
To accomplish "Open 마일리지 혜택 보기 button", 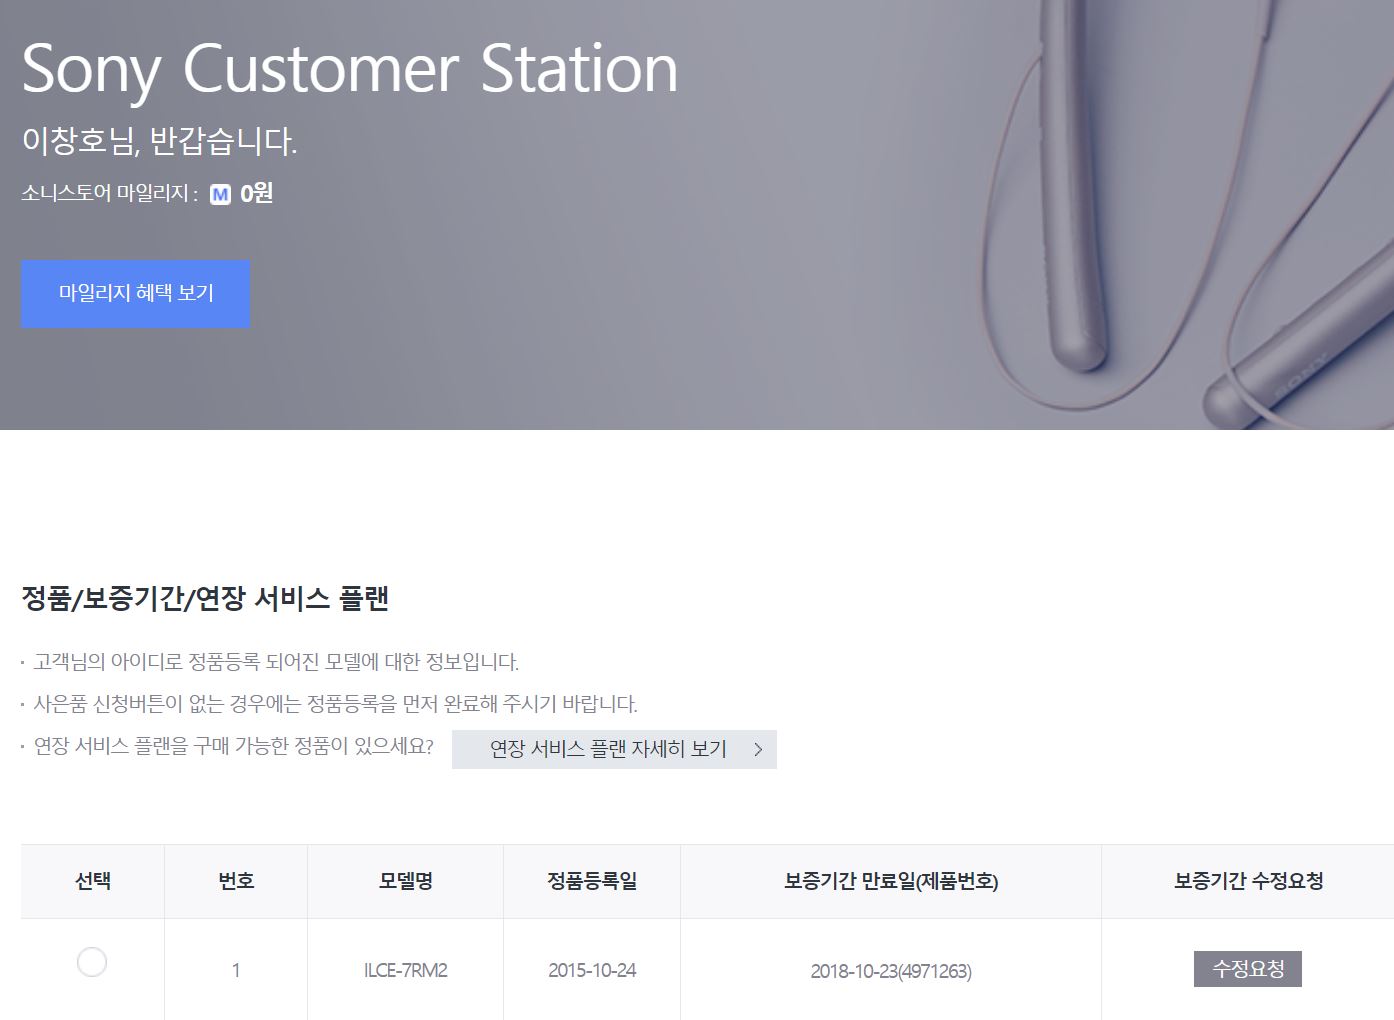I will point(135,294).
